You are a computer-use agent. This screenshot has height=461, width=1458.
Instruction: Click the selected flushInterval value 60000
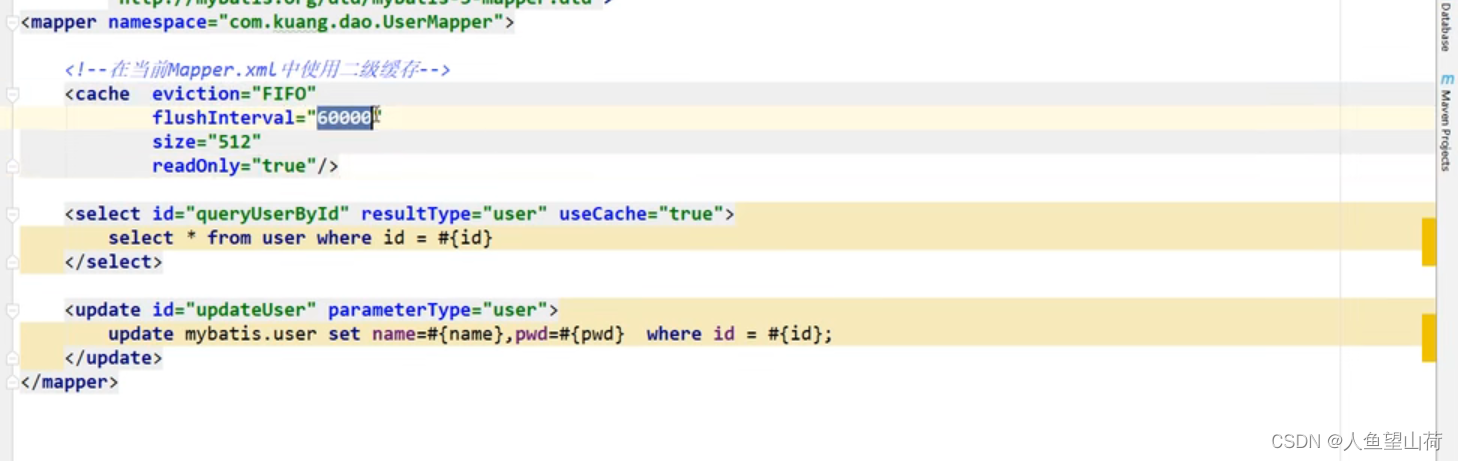click(345, 118)
